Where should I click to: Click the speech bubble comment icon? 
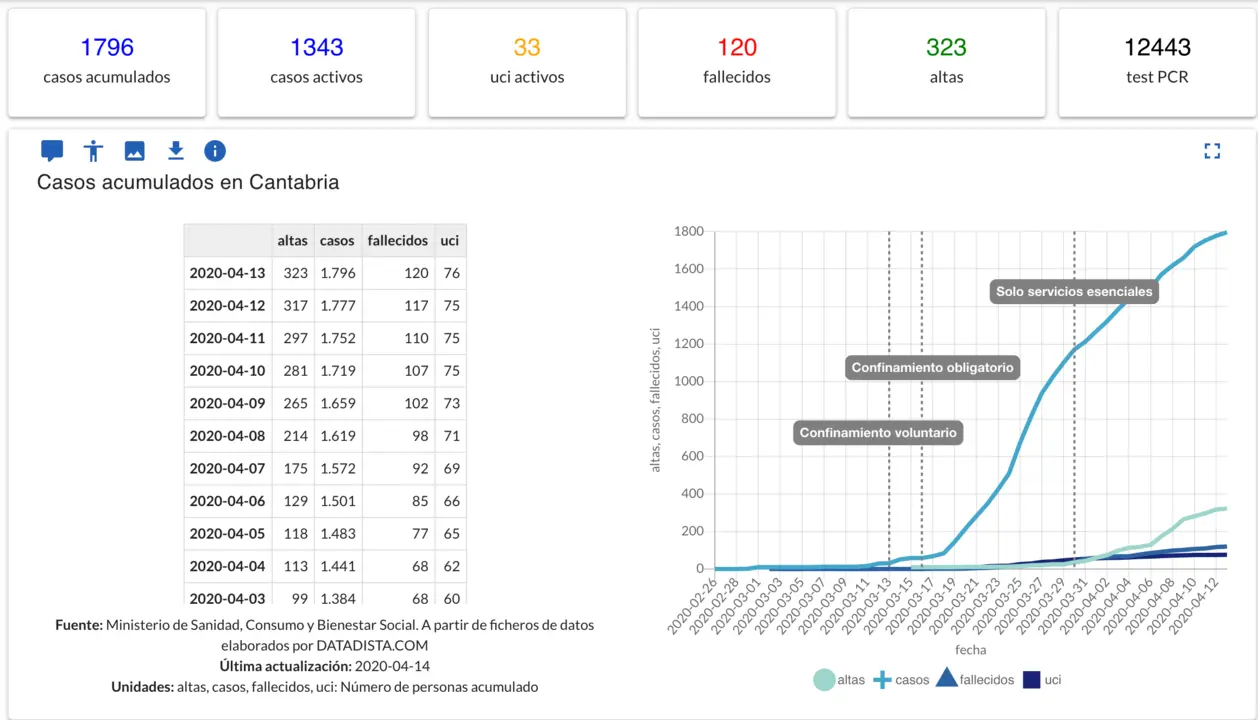pos(52,151)
